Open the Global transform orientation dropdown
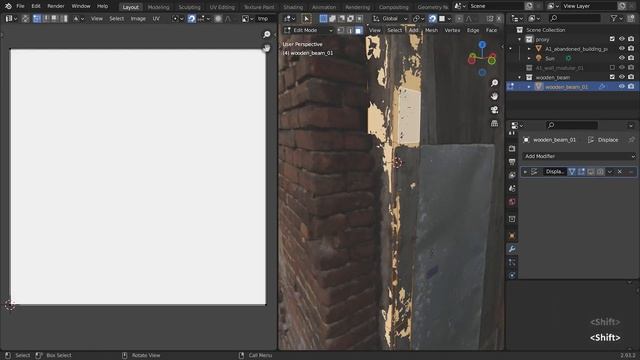Viewport: 640px width, 360px height. tap(390, 18)
